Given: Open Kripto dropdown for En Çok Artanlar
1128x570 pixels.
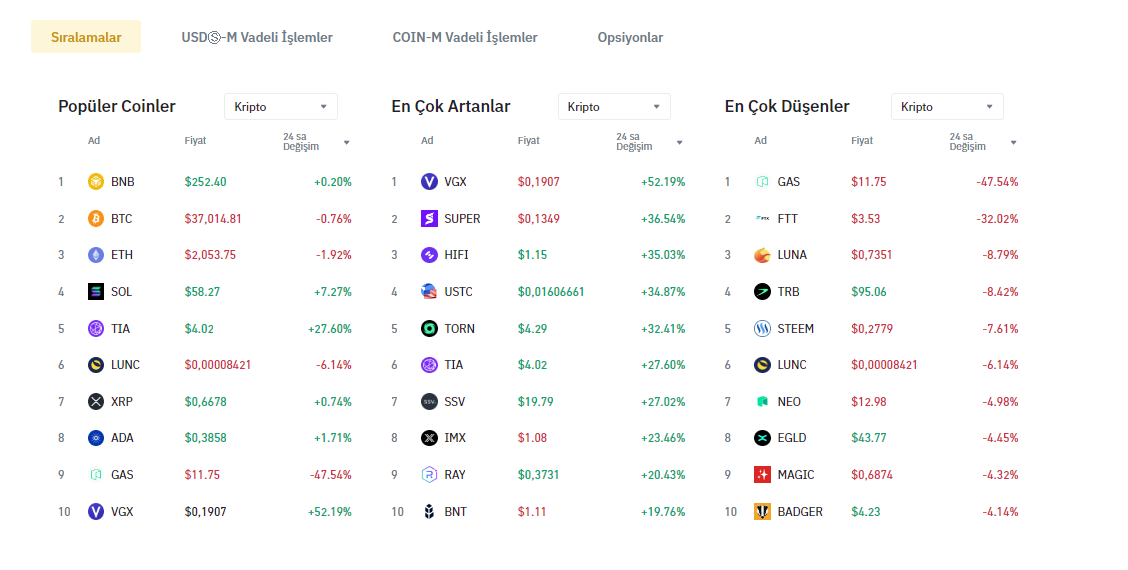Looking at the screenshot, I should tap(614, 107).
